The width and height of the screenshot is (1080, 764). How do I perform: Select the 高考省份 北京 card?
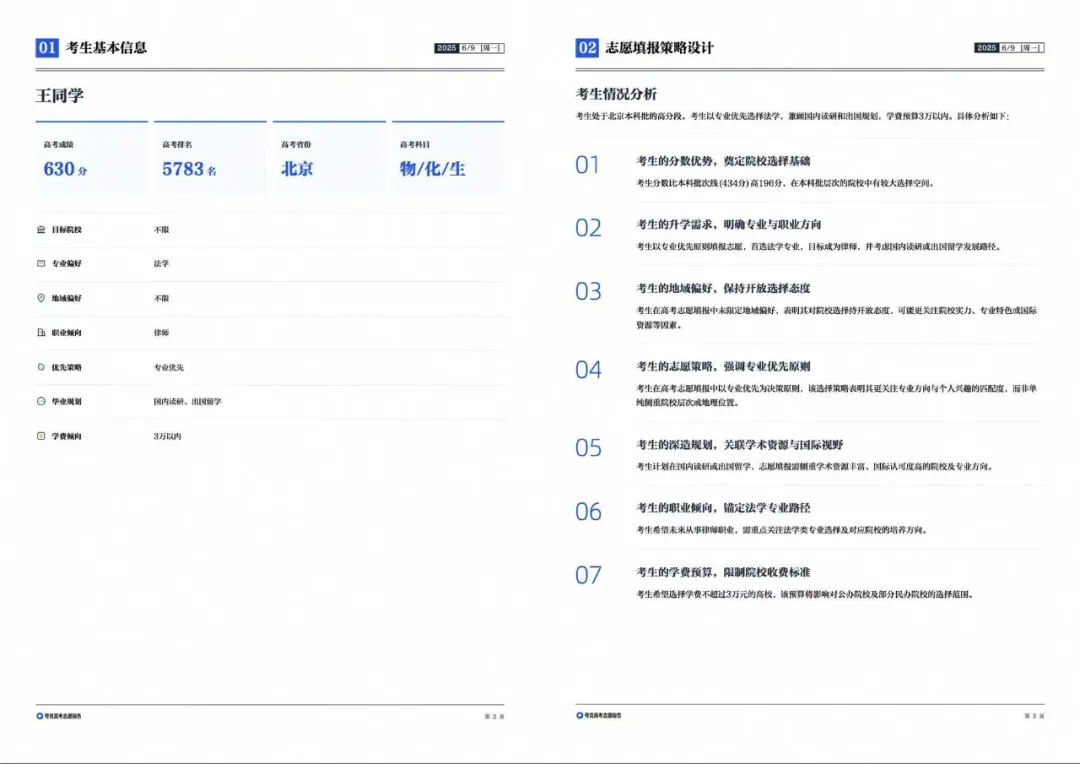(x=329, y=158)
